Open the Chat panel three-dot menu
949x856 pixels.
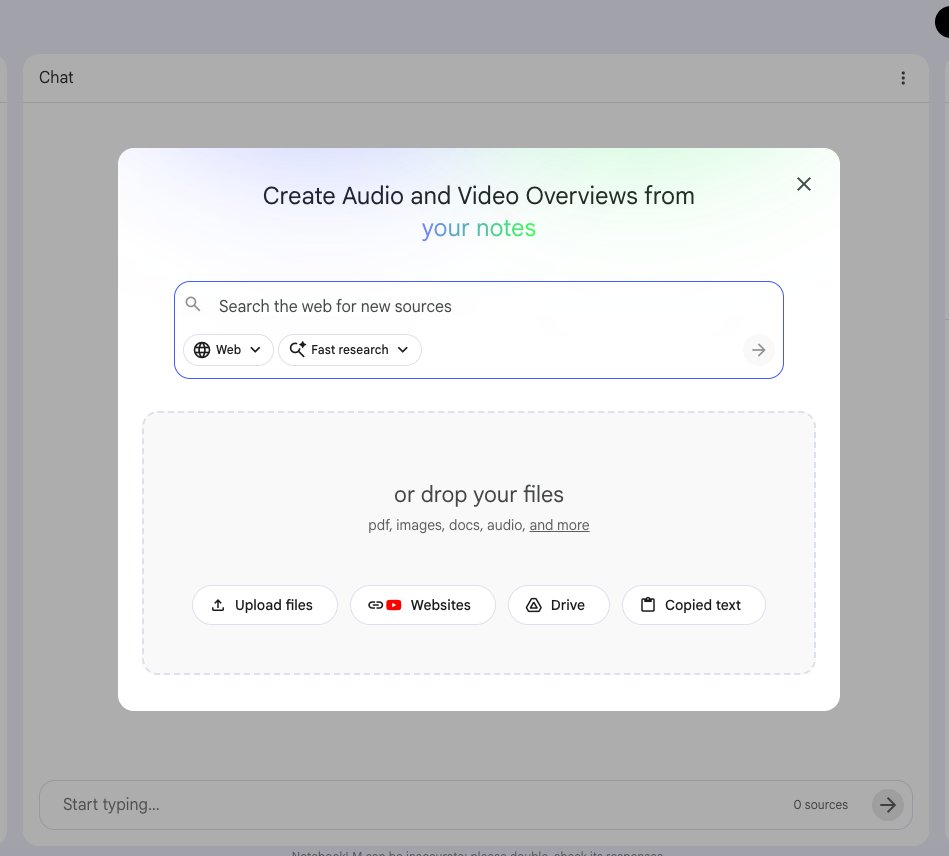pos(902,78)
